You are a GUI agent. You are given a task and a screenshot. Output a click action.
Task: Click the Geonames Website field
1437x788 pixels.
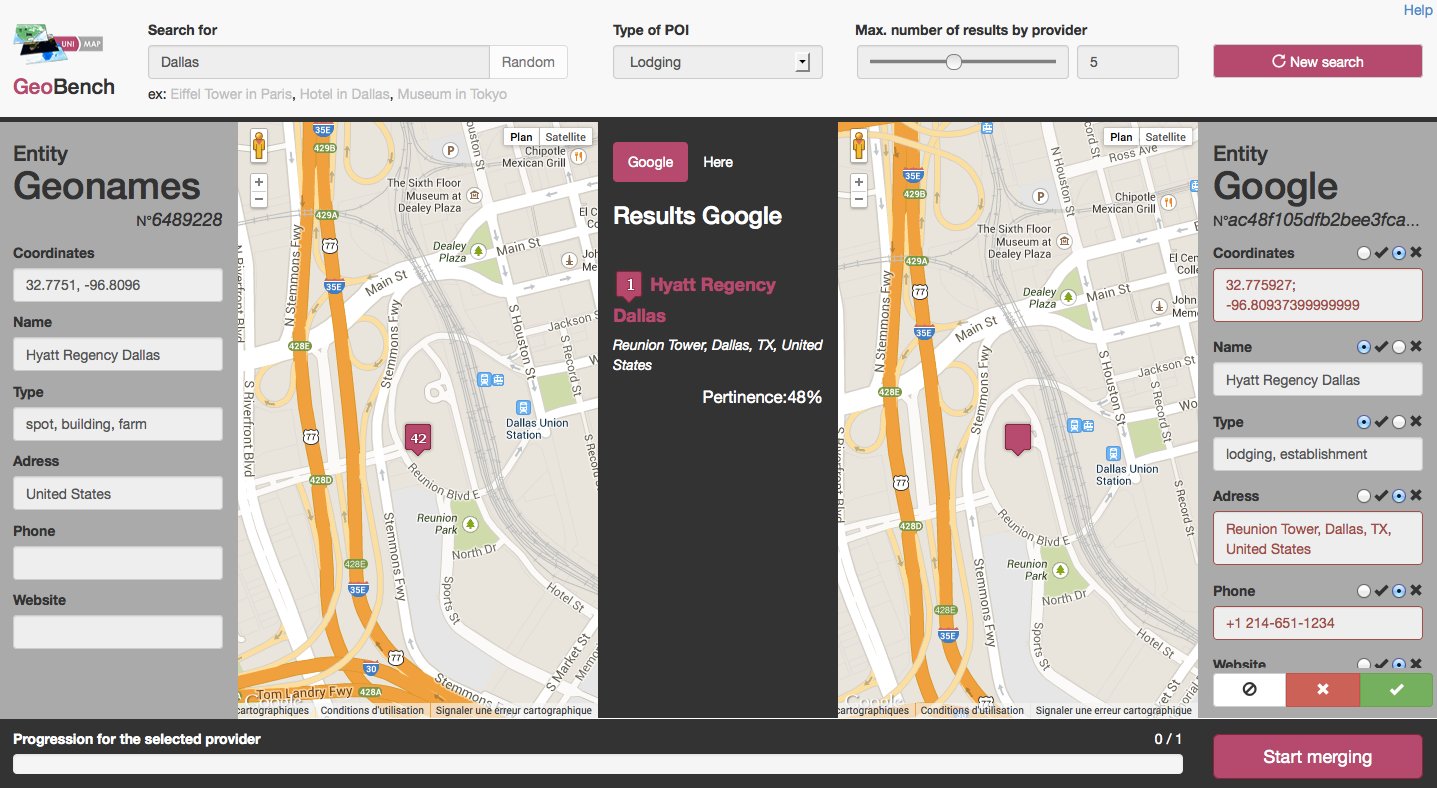click(118, 632)
